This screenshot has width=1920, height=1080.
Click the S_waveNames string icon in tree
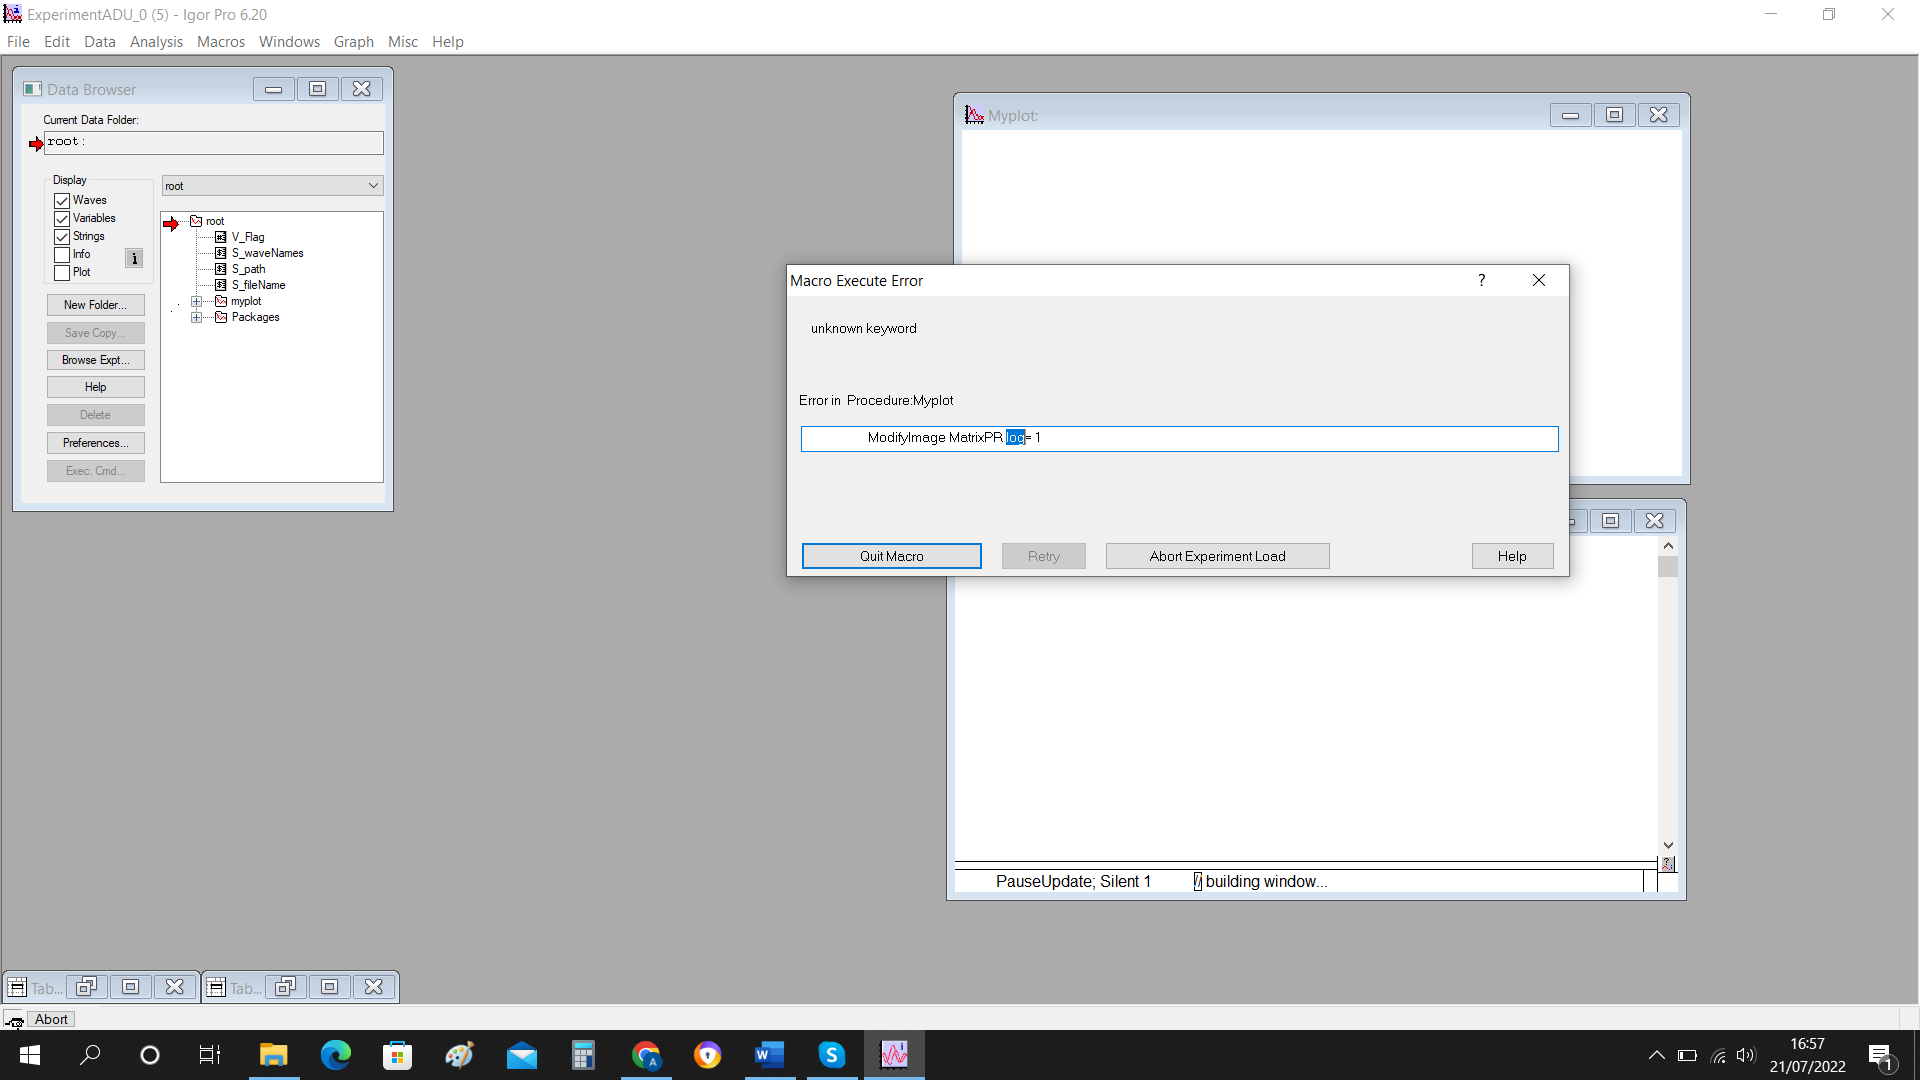pos(221,253)
